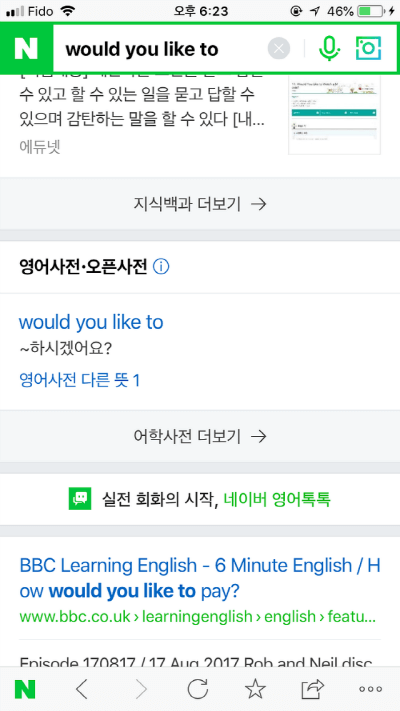Expand 지식백과 더보기 section
Image resolution: width=400 pixels, height=711 pixels.
[x=200, y=204]
